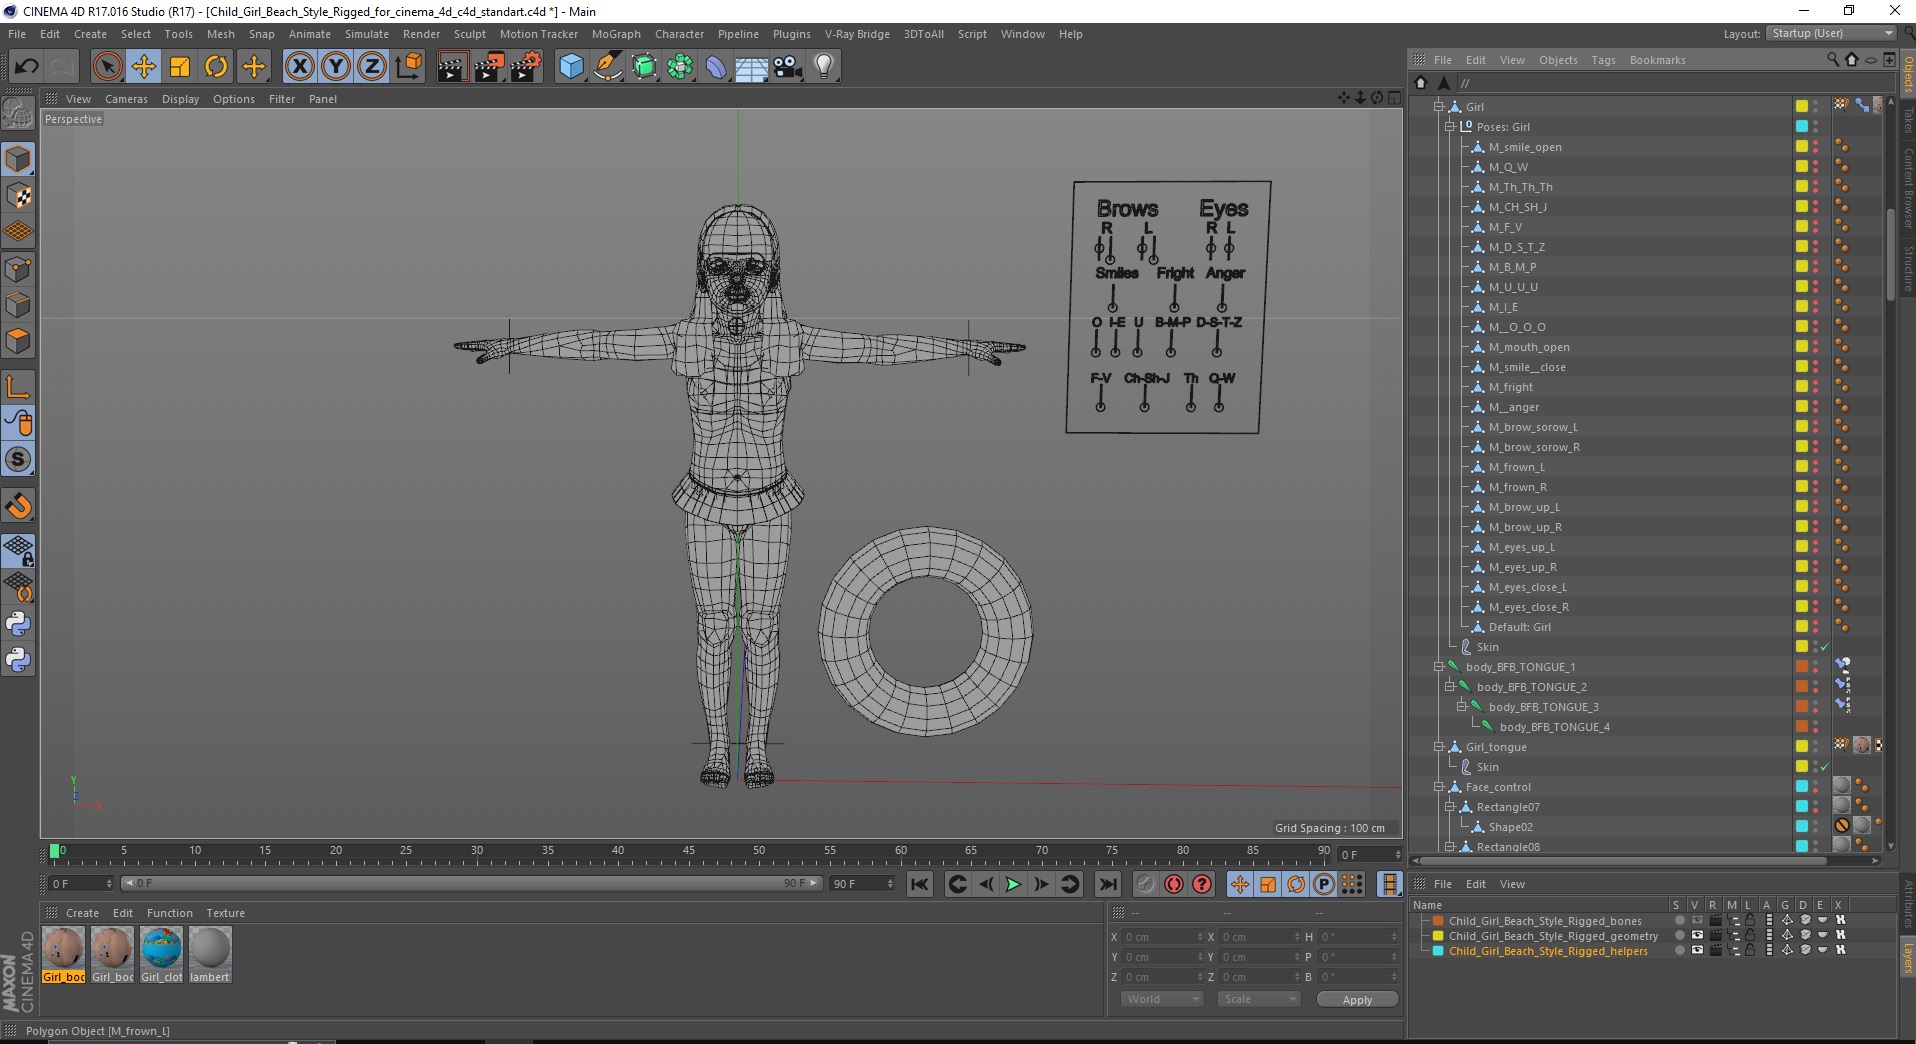Select the Shape02 object

[1510, 827]
